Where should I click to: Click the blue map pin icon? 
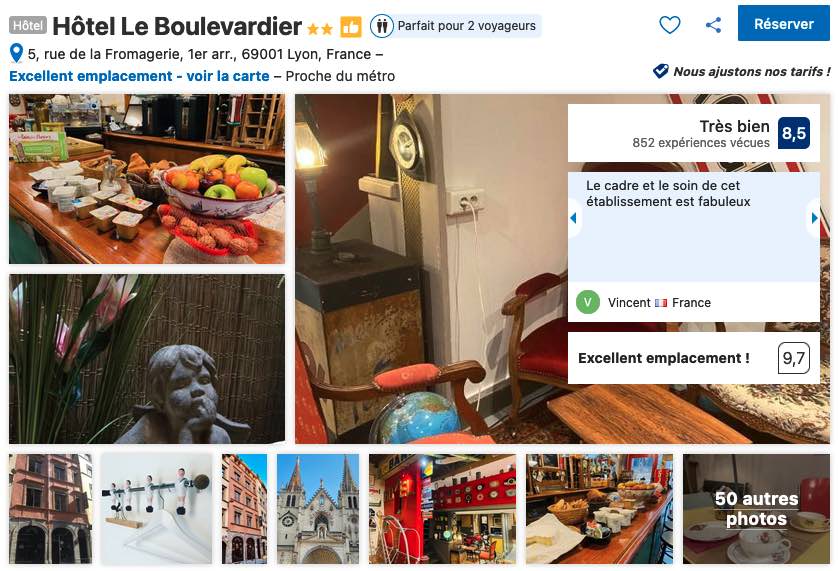(17, 53)
